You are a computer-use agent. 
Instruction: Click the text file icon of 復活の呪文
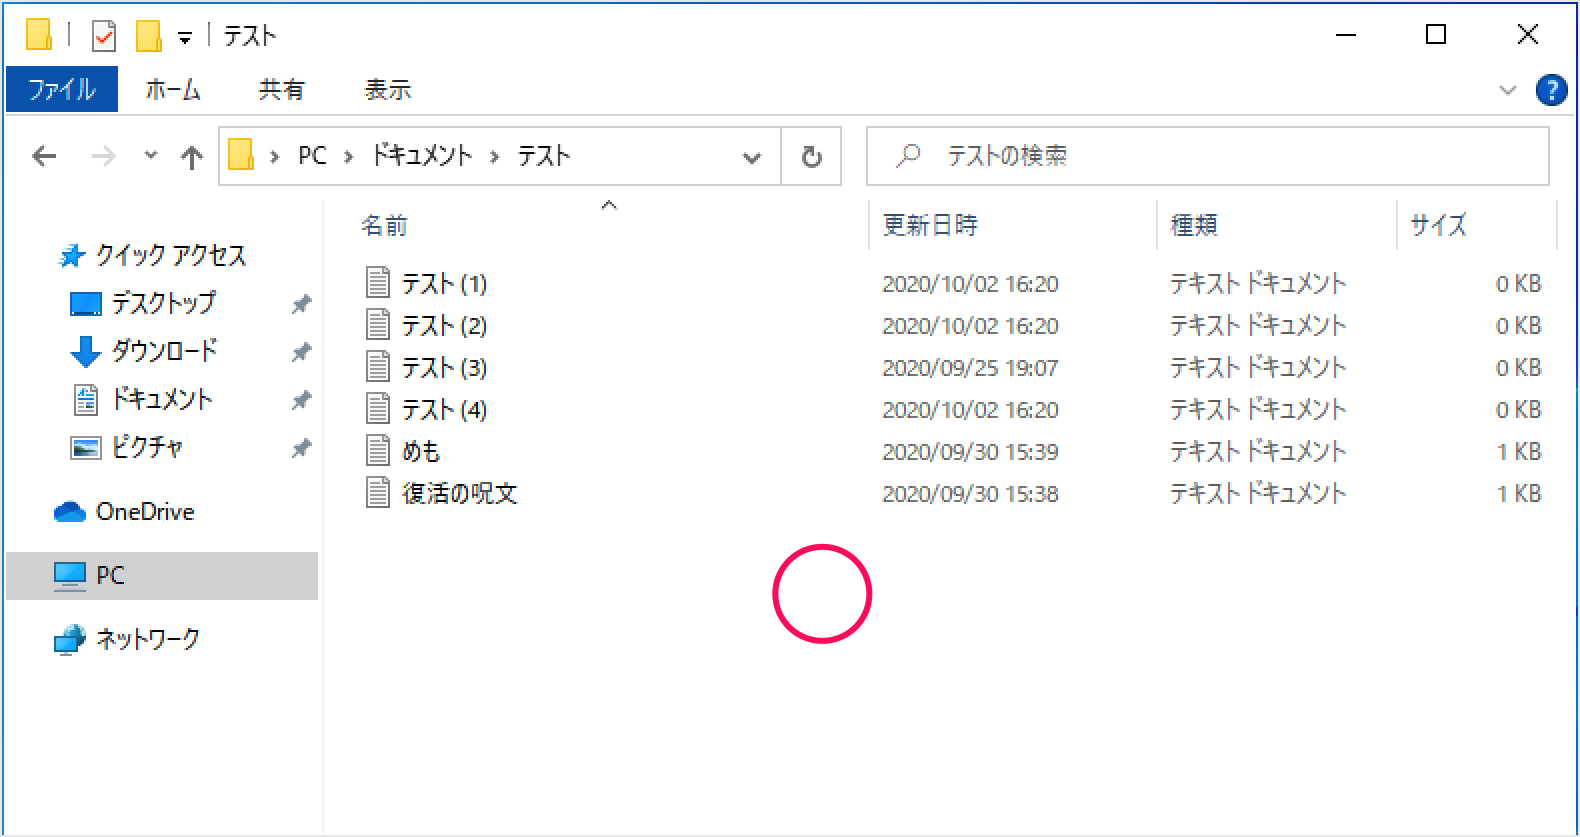click(x=378, y=493)
